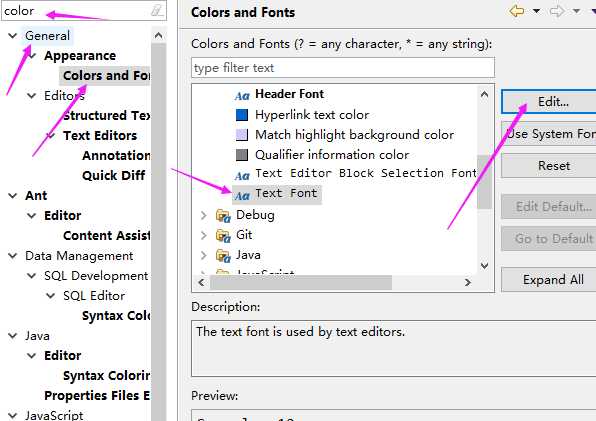Click the fonts list scroll left arrow
The width and height of the screenshot is (596, 421).
(x=201, y=282)
